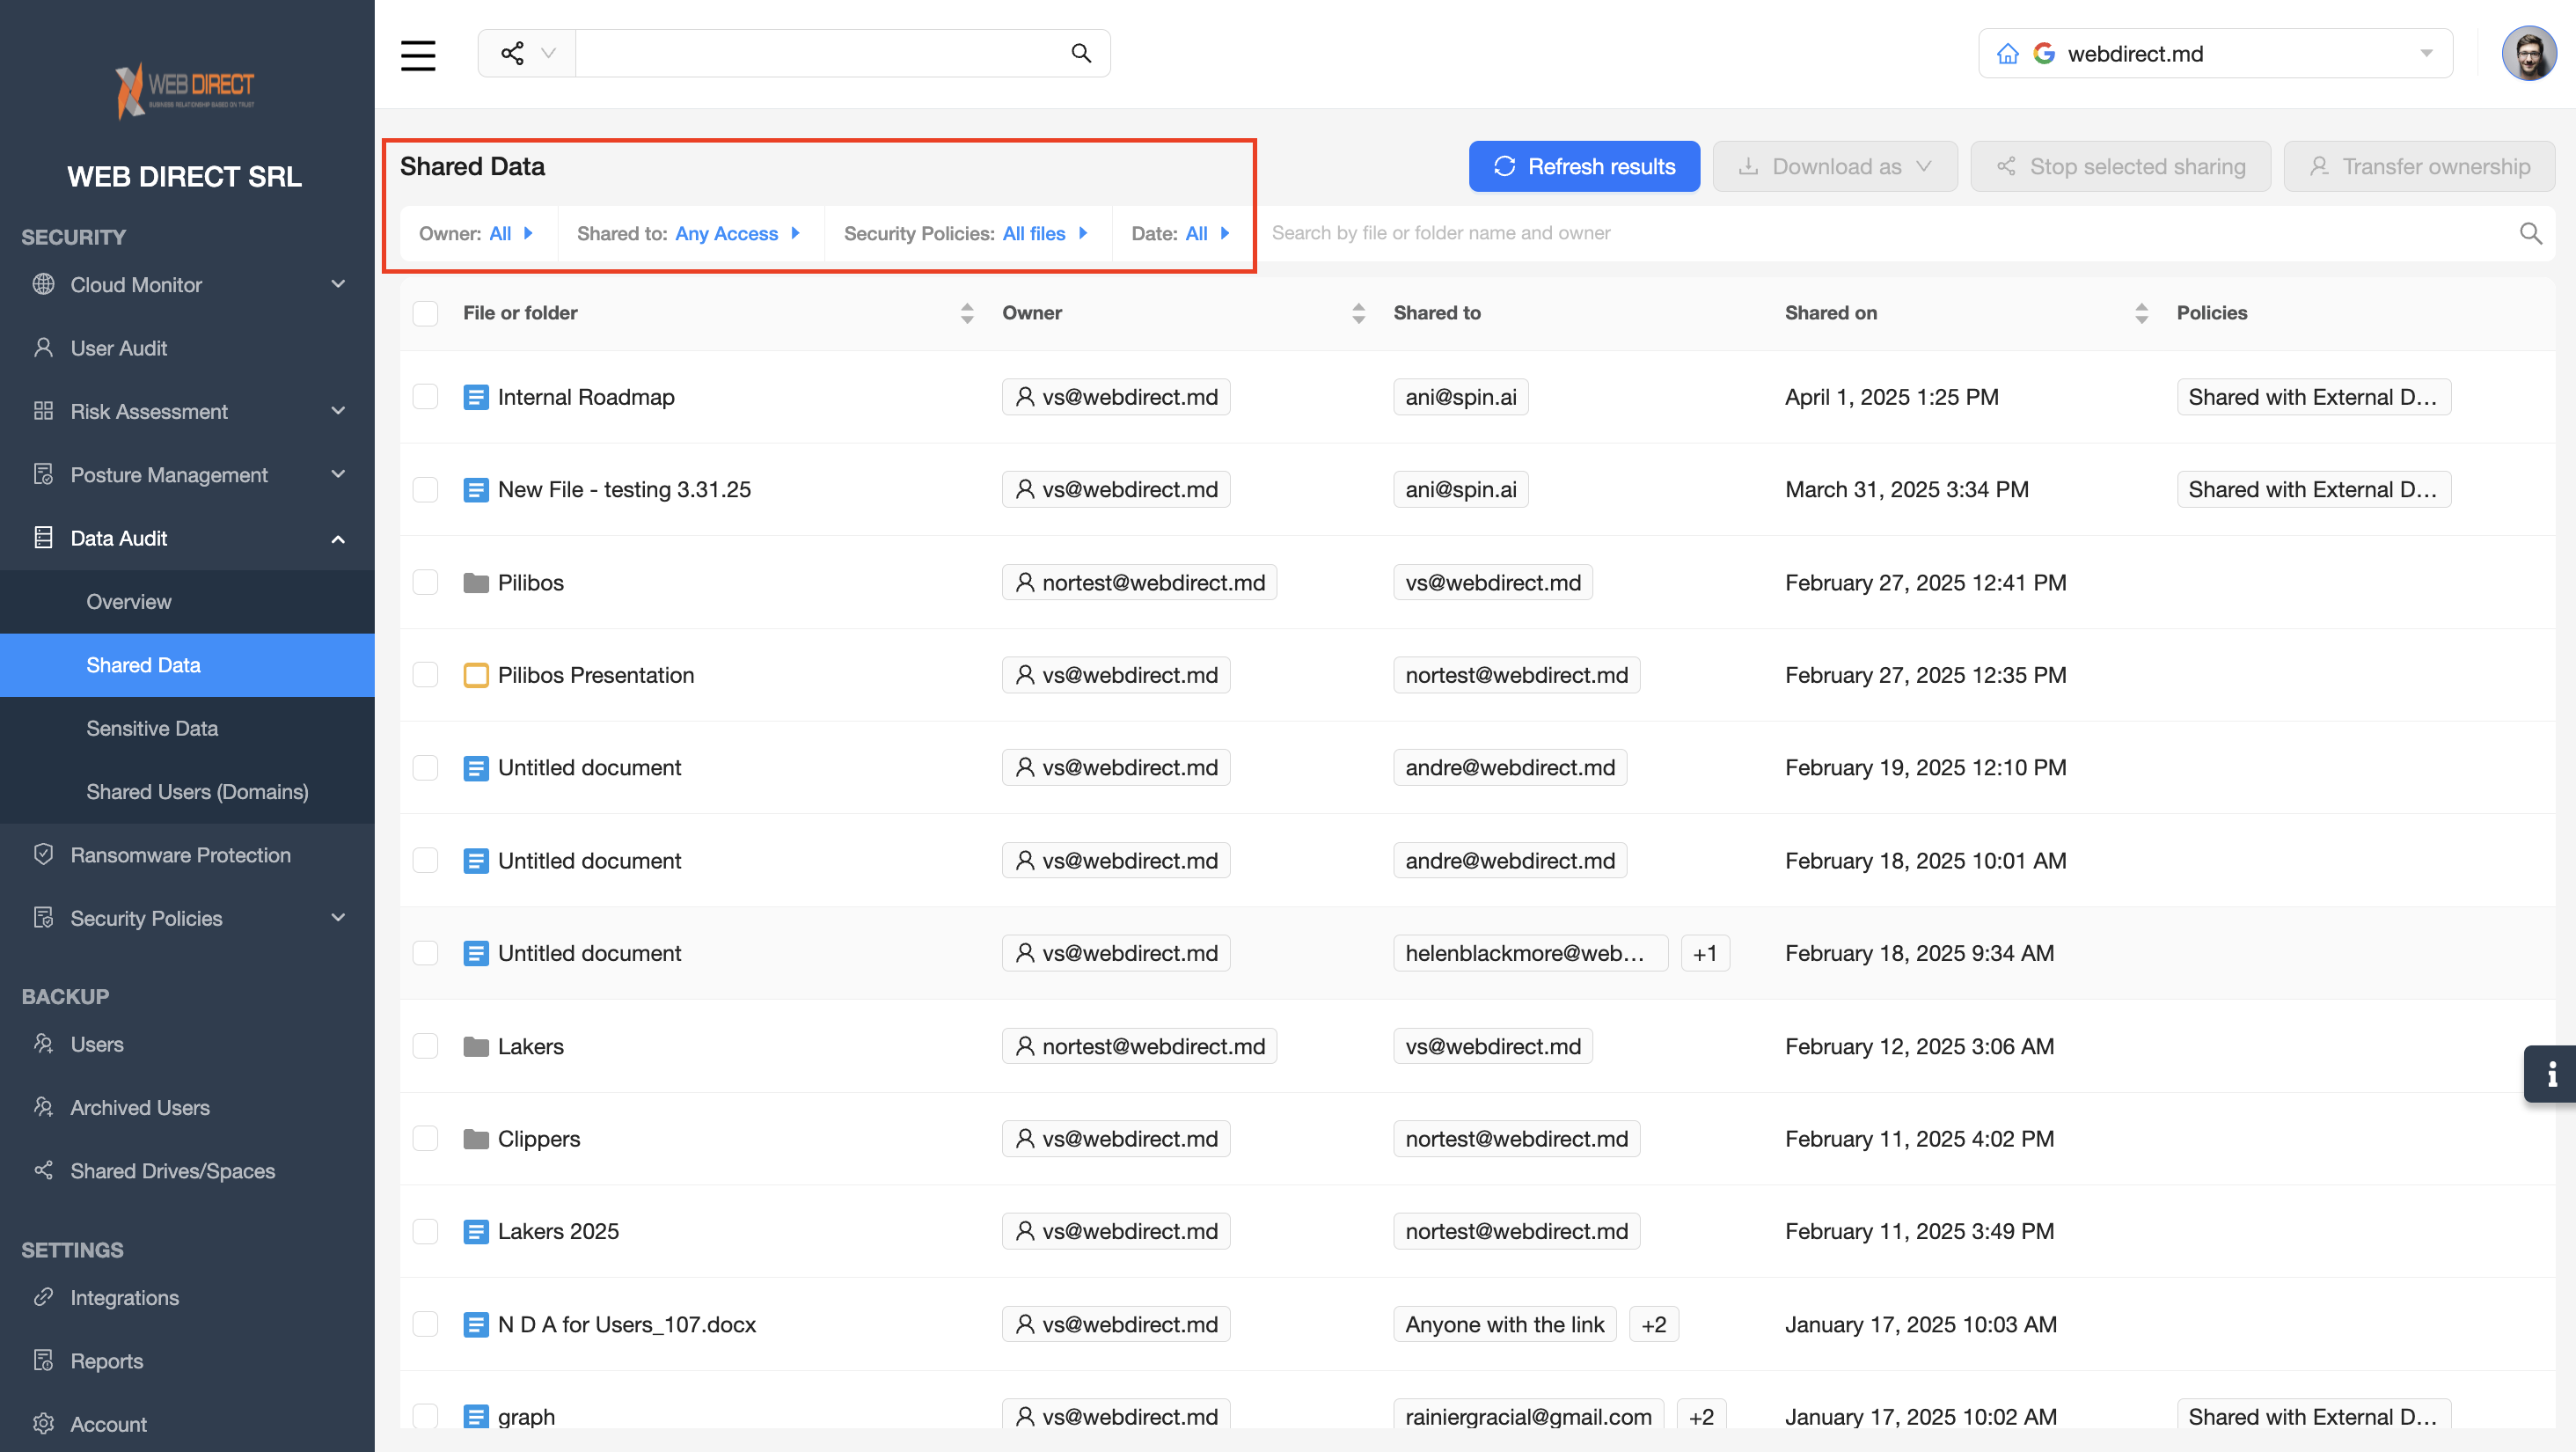The width and height of the screenshot is (2576, 1452).
Task: Tick the select-all header checkbox
Action: coord(426,313)
